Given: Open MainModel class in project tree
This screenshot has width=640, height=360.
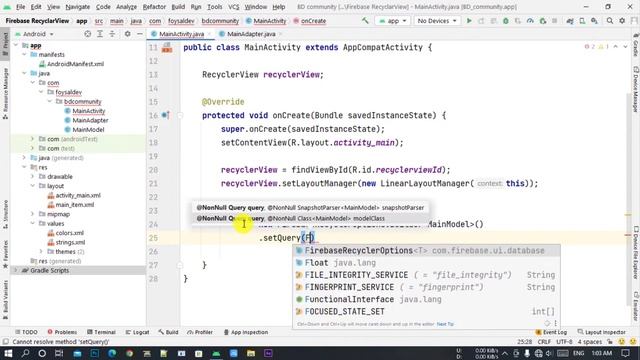Looking at the screenshot, I should click(88, 129).
